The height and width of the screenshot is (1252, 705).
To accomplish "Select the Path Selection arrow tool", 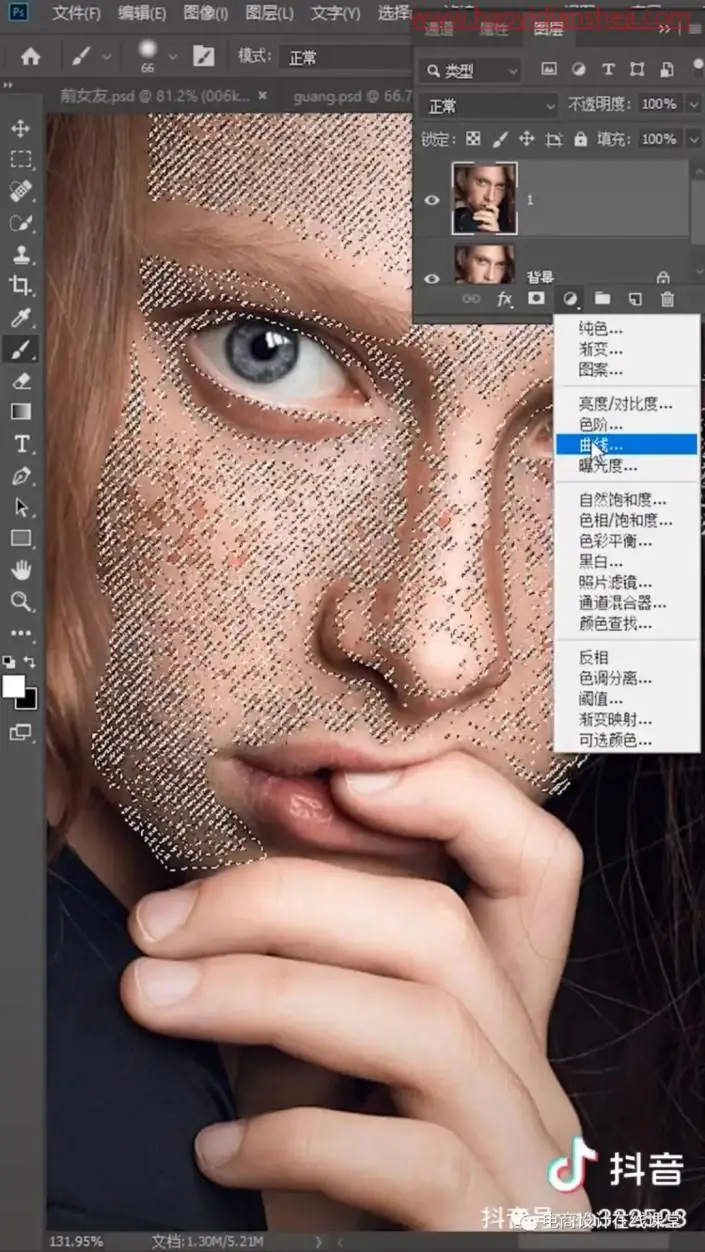I will point(20,507).
